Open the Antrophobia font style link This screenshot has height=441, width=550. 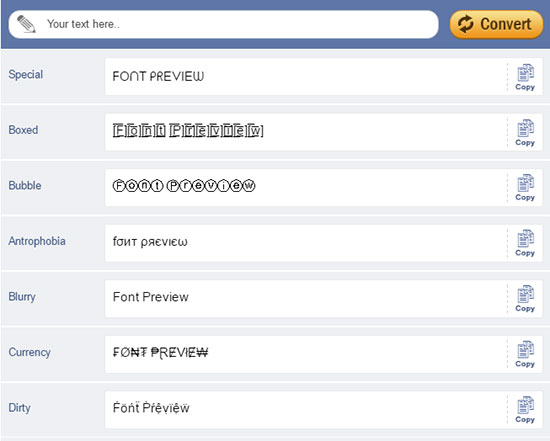point(37,241)
